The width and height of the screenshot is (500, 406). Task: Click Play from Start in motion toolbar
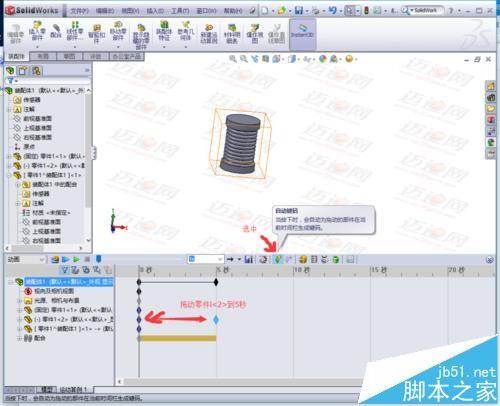[x=66, y=259]
